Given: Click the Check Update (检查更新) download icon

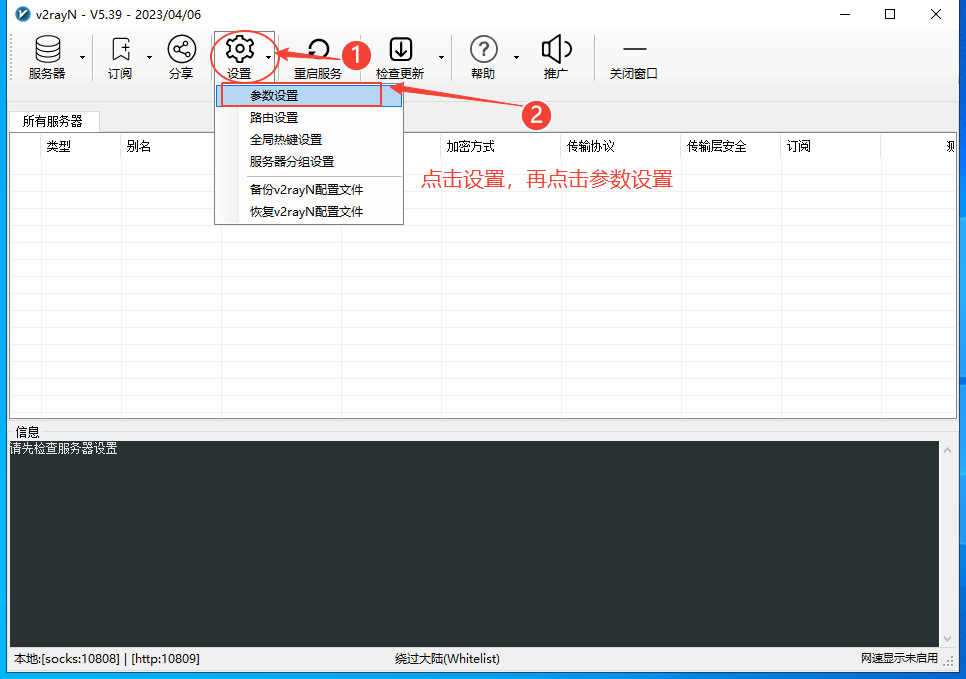Looking at the screenshot, I should 400,50.
